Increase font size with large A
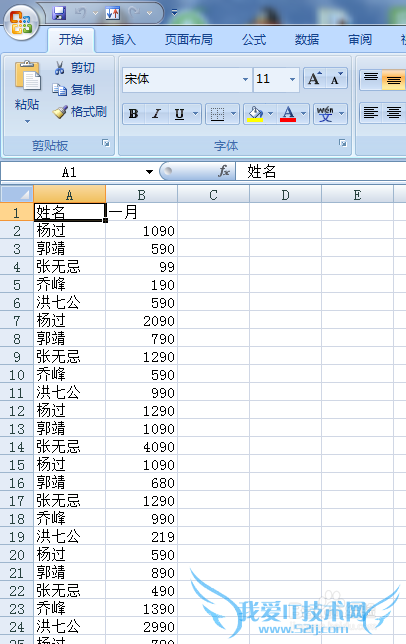This screenshot has width=406, height=644. pos(314,78)
